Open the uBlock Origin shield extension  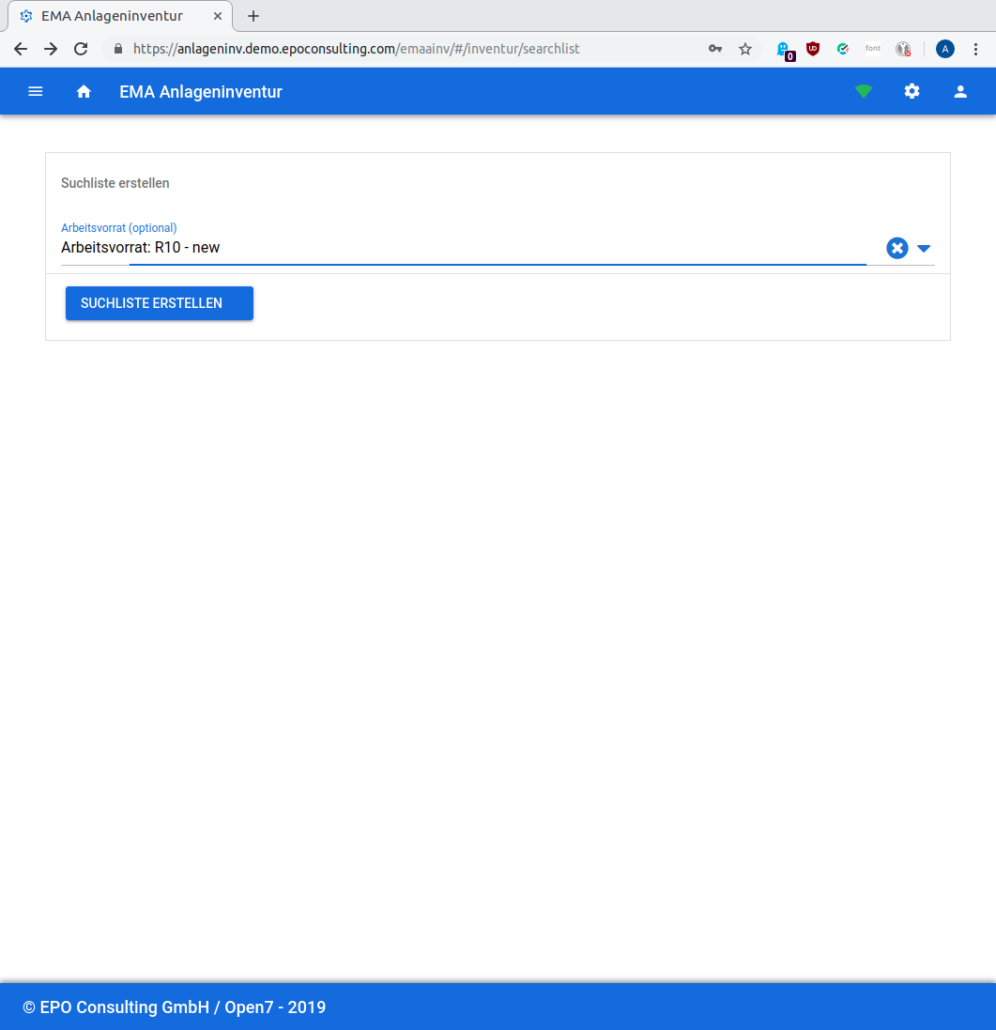coord(813,49)
